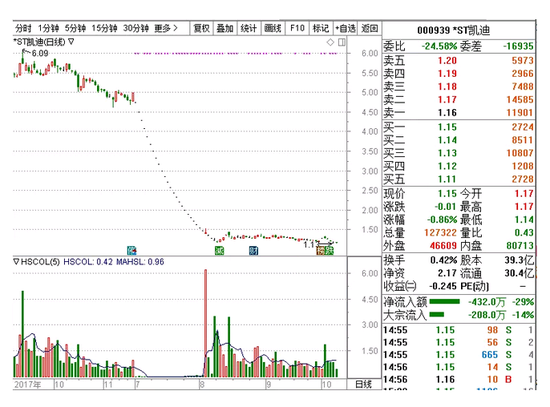Select the 30分钟 period tab
550x407 pixels.
coord(136,28)
